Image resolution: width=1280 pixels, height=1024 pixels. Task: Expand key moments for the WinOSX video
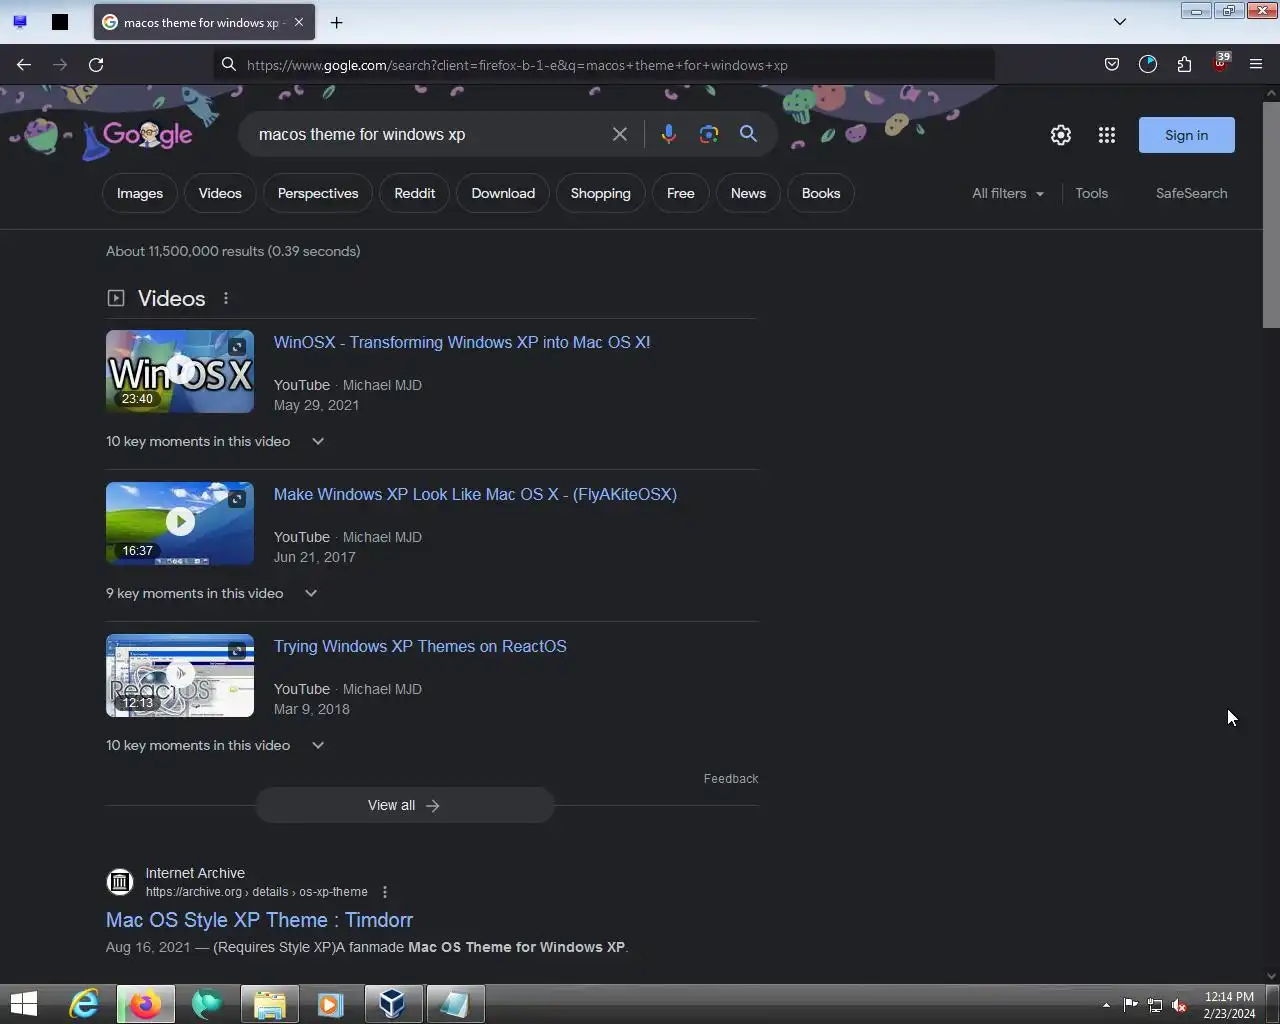(318, 441)
